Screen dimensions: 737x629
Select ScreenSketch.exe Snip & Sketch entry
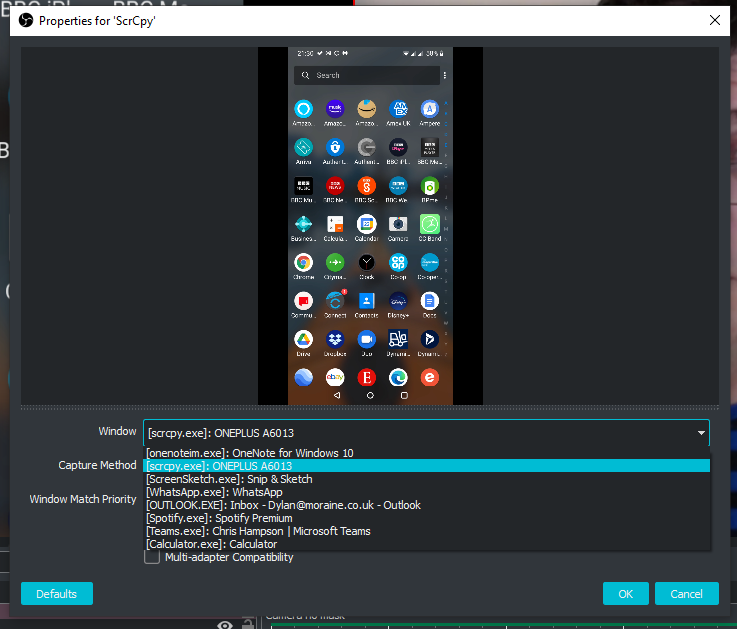[426, 479]
